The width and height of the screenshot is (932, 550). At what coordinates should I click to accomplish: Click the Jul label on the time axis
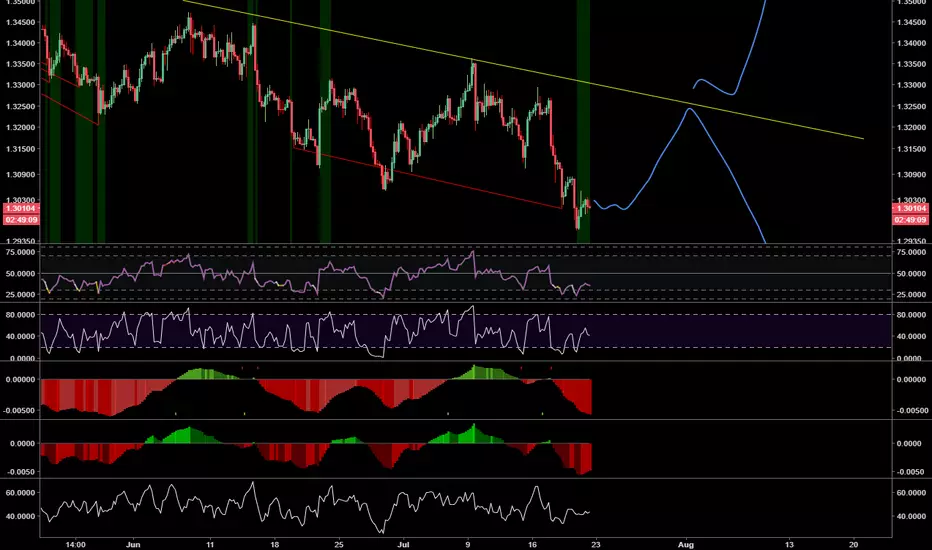404,544
